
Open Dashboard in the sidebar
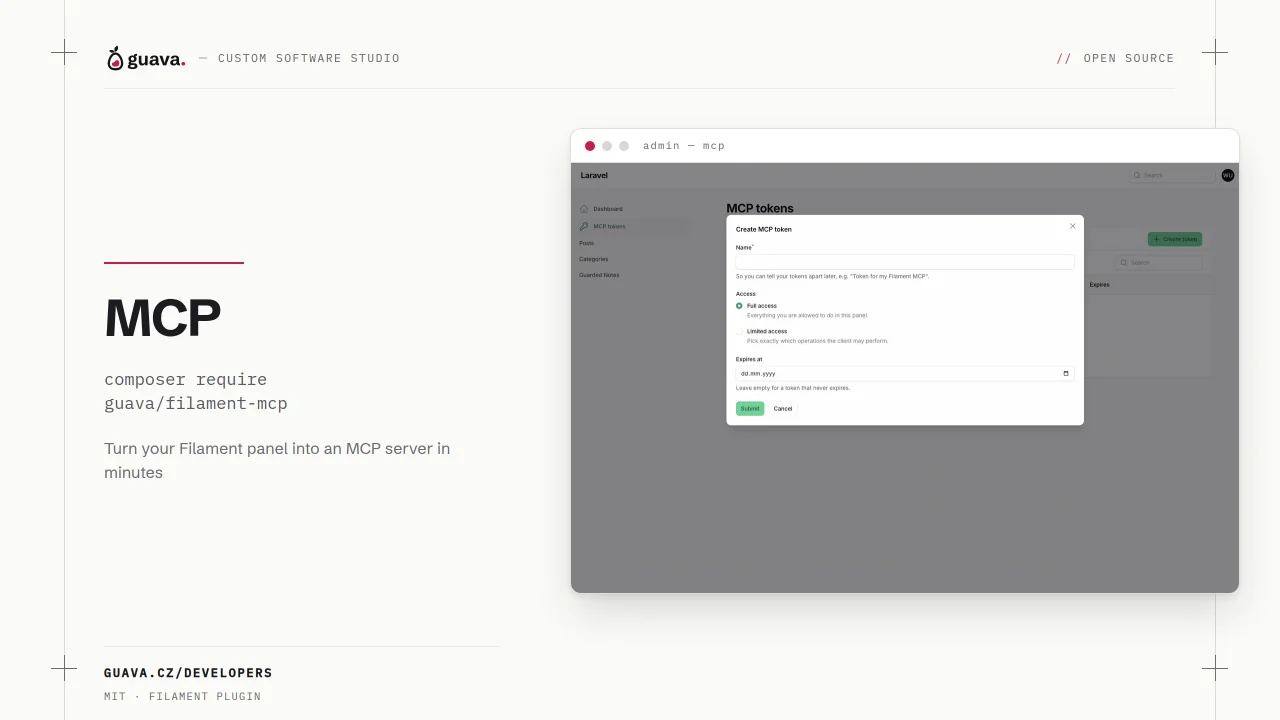pos(607,209)
